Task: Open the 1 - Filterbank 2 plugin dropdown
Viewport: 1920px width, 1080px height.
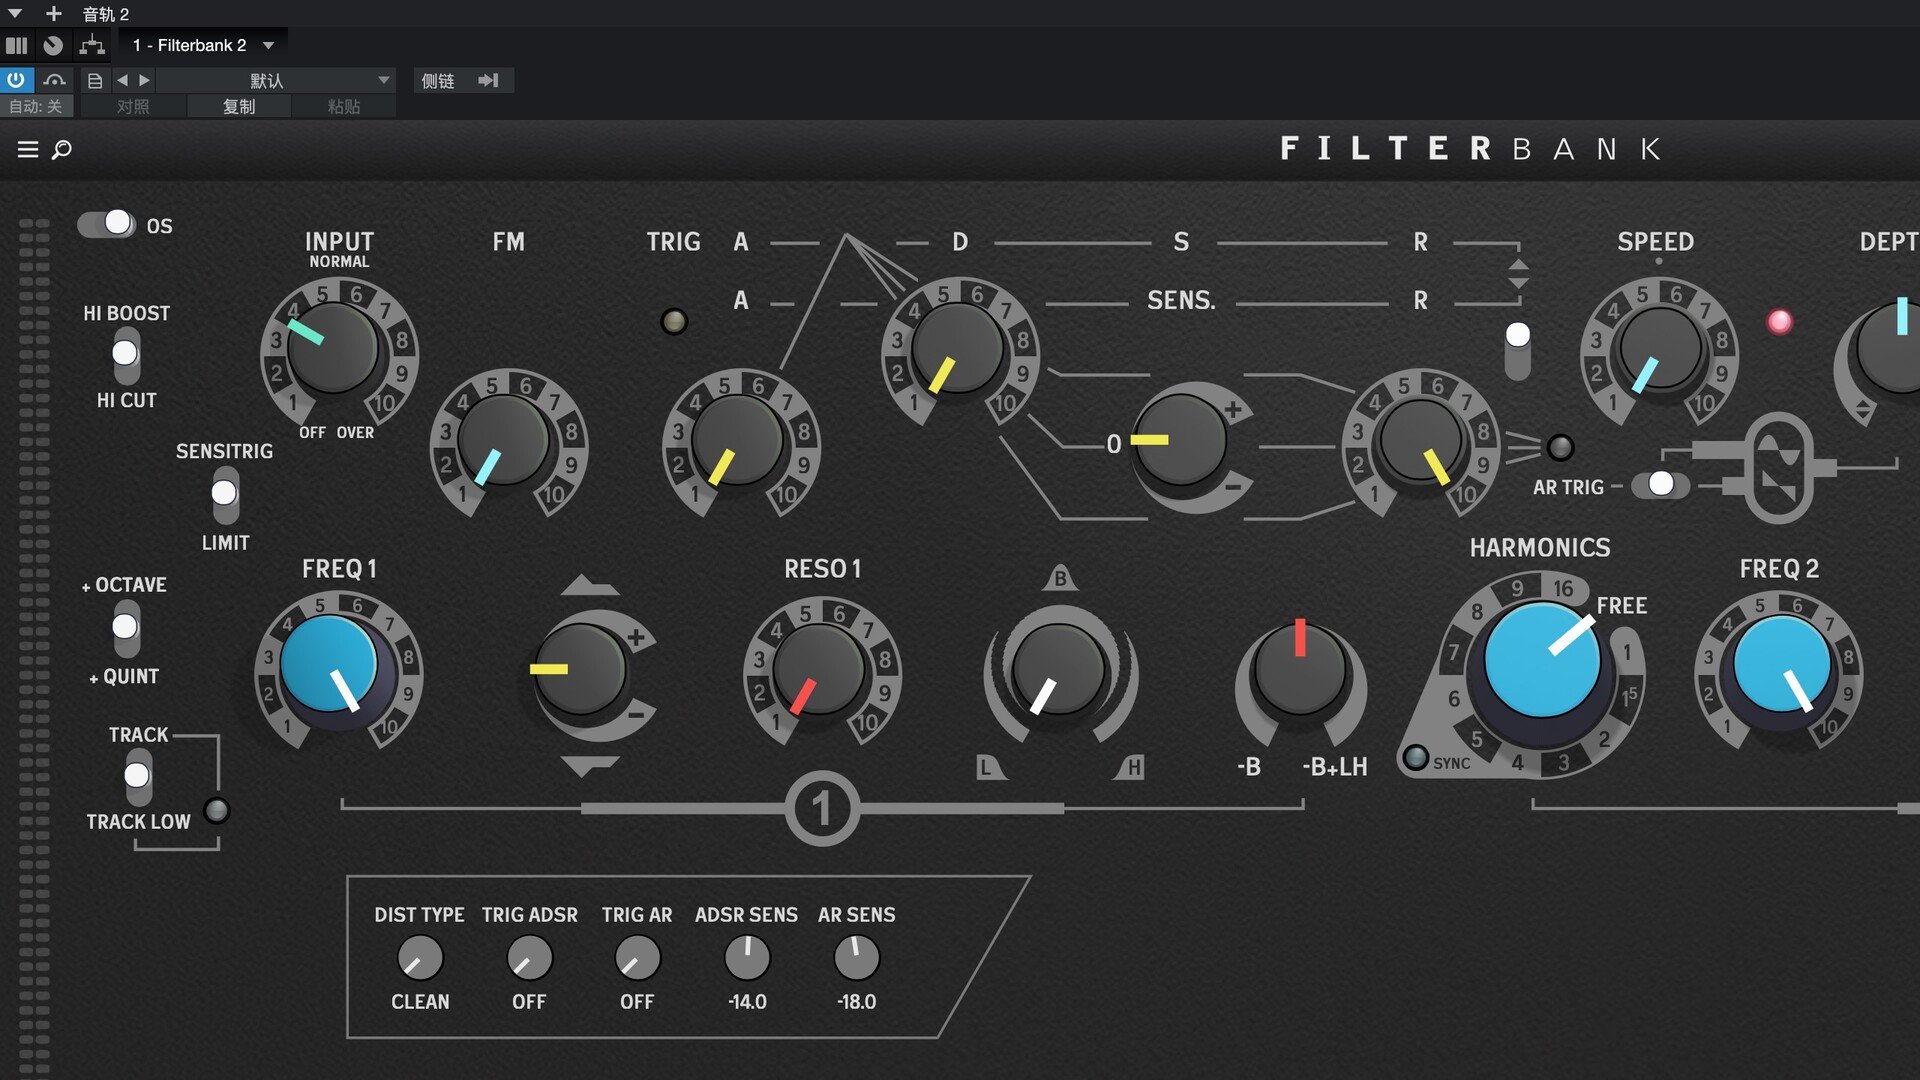Action: coord(203,46)
